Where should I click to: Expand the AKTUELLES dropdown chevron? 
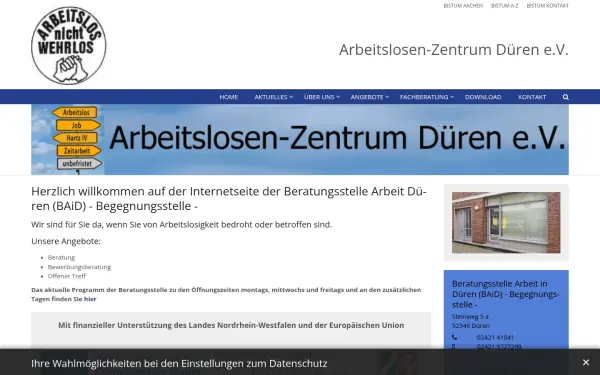291,97
